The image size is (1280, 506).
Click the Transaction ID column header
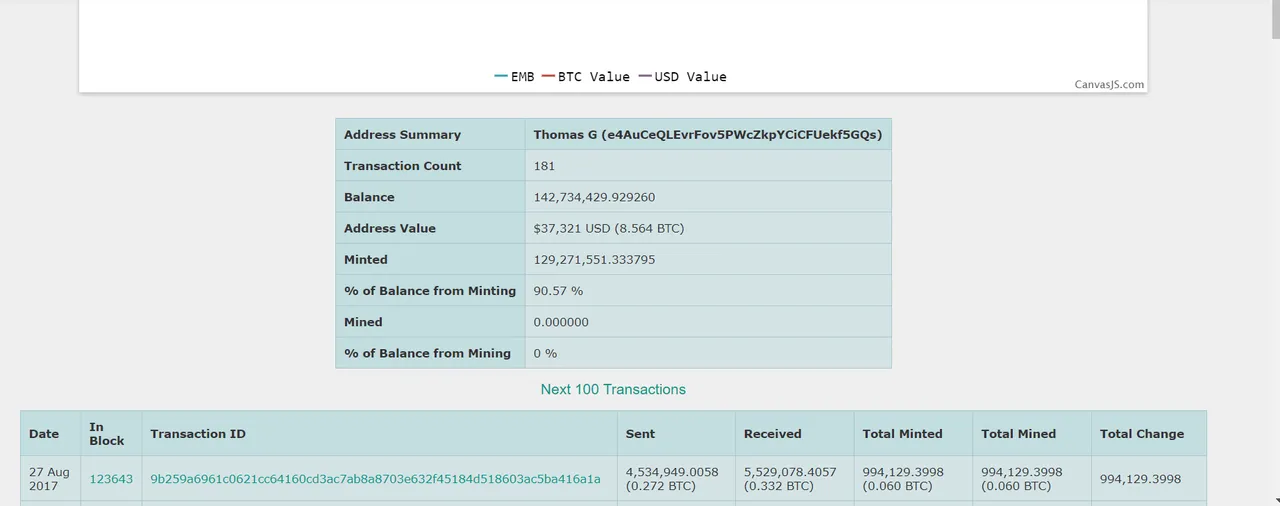pos(379,434)
